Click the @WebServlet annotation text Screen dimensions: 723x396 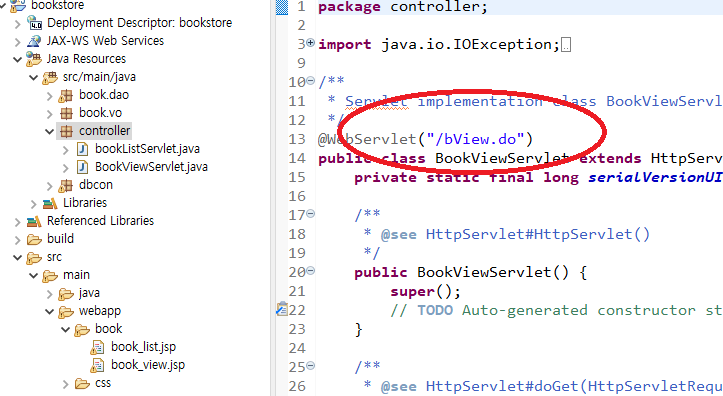click(367, 139)
